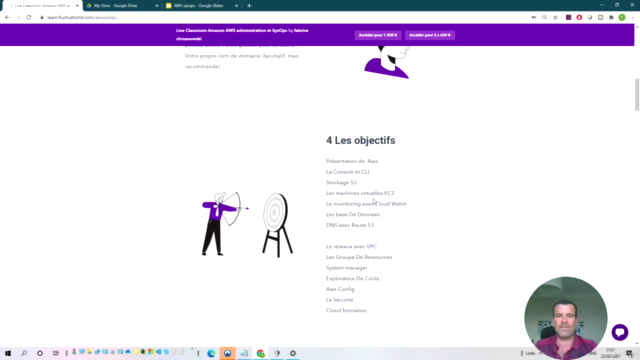The image size is (640, 360).
Task: Launch Microsoft Edge from taskbar
Action: pyautogui.click(x=211, y=353)
